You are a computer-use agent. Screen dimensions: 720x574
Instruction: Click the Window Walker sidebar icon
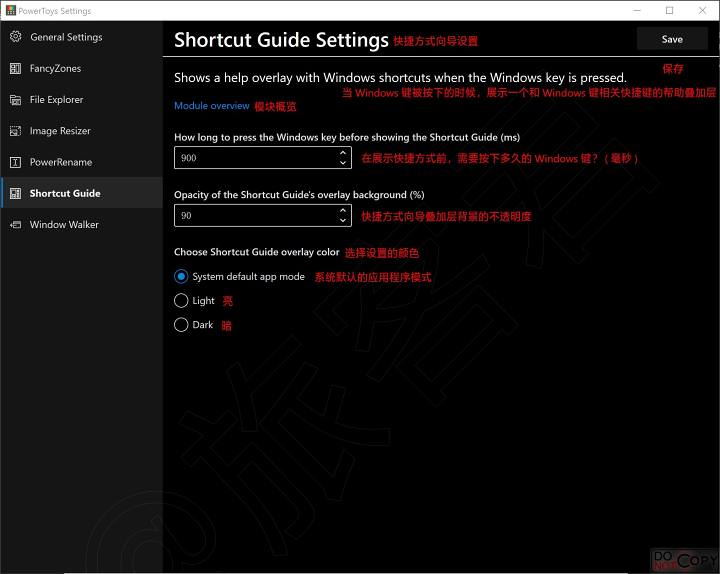(16, 225)
